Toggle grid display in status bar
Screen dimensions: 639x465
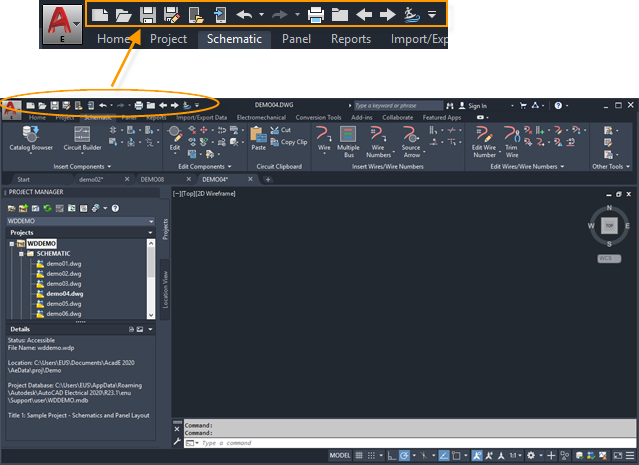pos(359,455)
